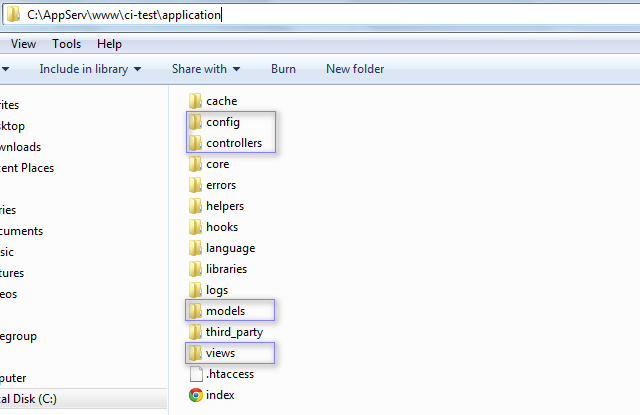Open Local Disk (C:) in navigation pane

click(x=29, y=399)
